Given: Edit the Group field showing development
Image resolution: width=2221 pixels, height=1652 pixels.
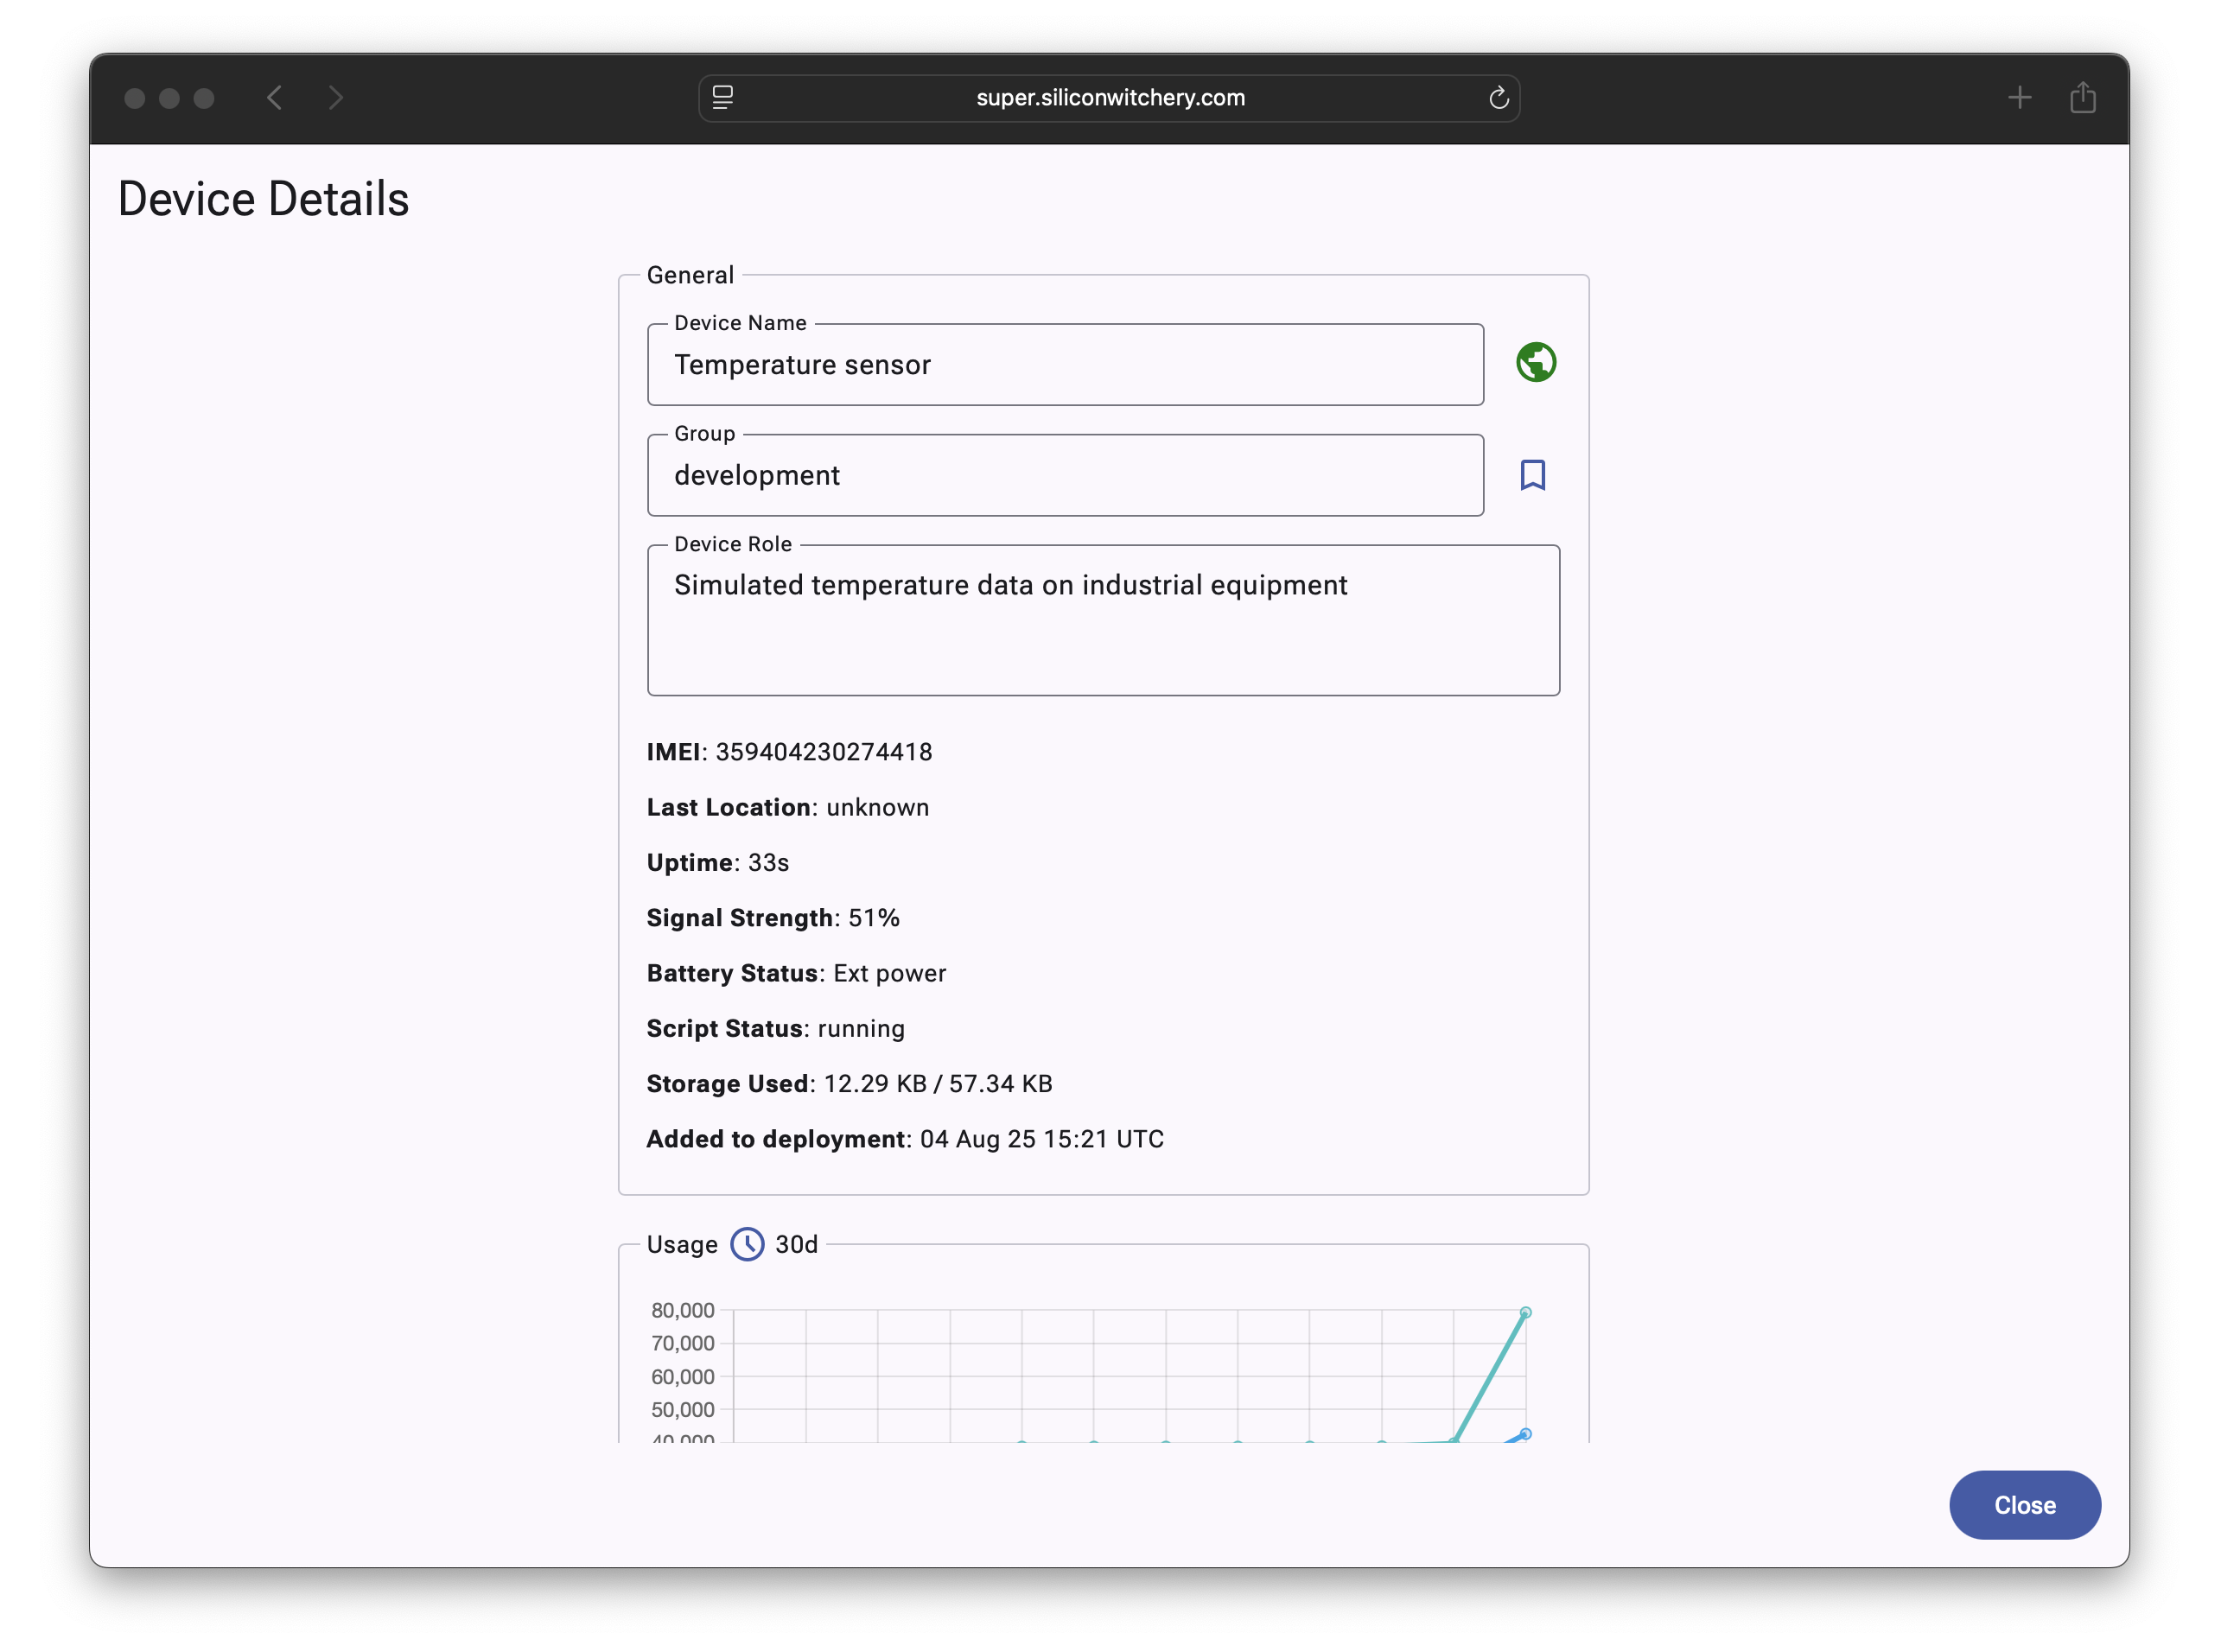Looking at the screenshot, I should click(x=1065, y=476).
